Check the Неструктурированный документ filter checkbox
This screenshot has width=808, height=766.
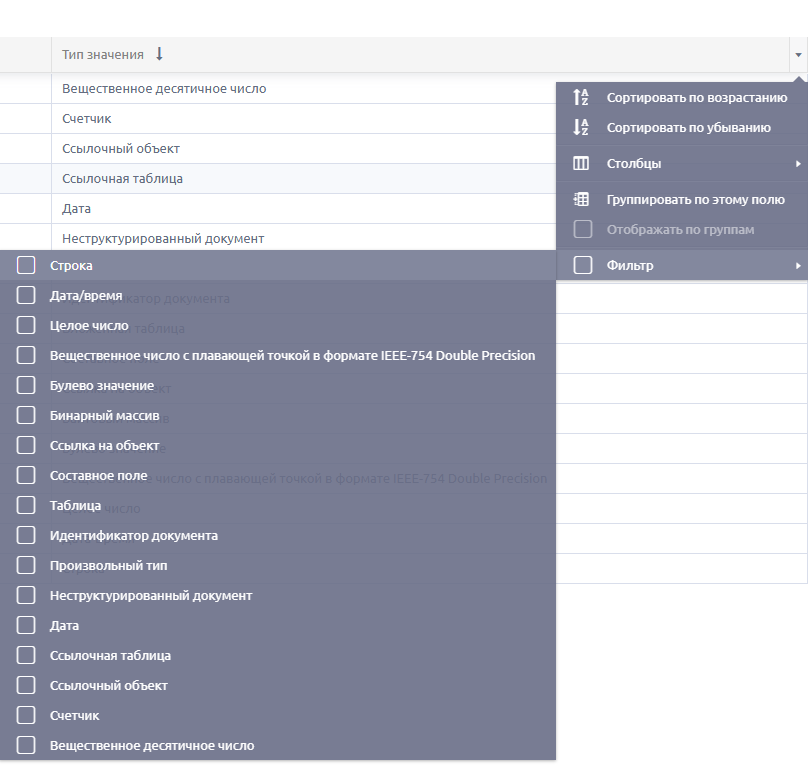[x=26, y=595]
